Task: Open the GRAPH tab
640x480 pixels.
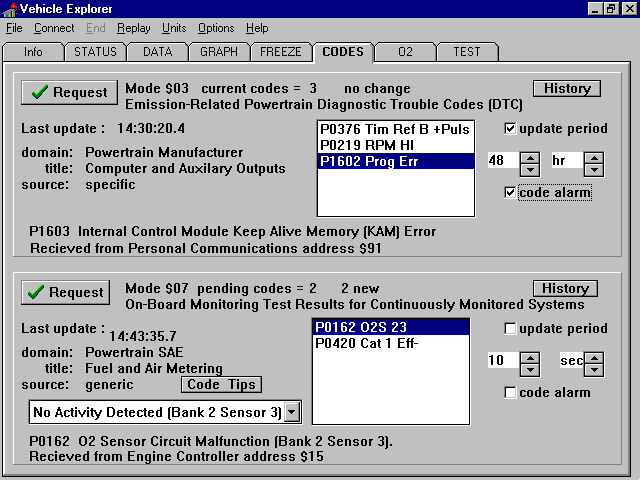Action: [x=218, y=51]
